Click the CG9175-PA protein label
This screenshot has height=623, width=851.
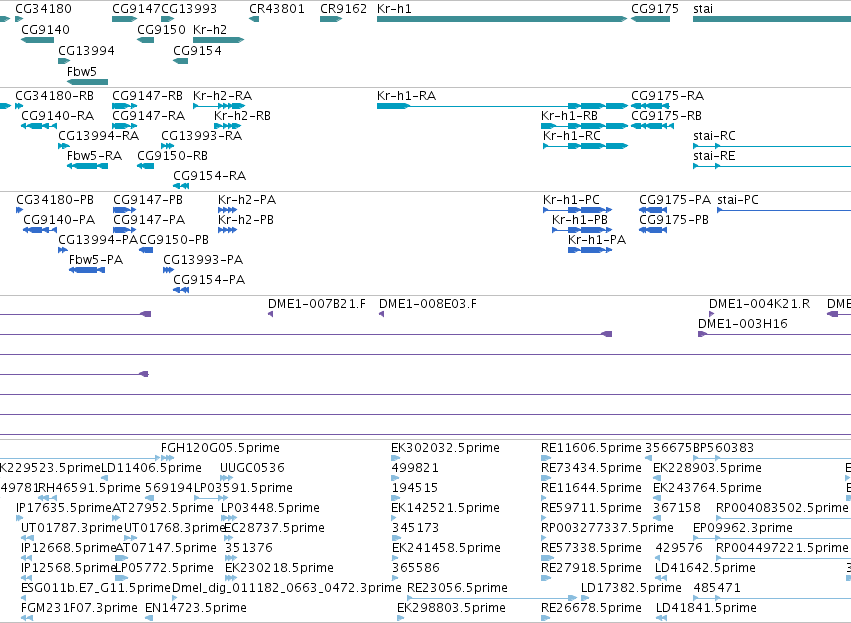675,200
